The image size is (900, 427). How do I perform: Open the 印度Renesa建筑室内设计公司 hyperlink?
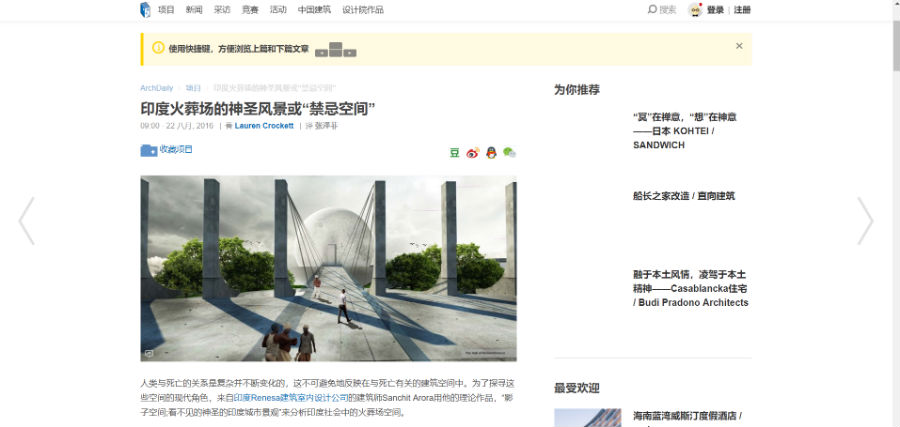[291, 397]
